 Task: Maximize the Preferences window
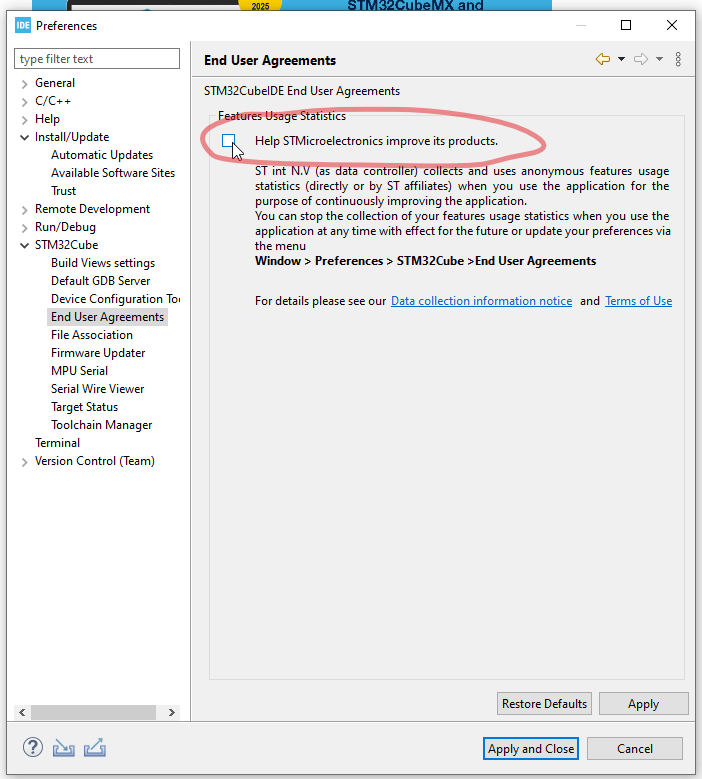pyautogui.click(x=626, y=25)
